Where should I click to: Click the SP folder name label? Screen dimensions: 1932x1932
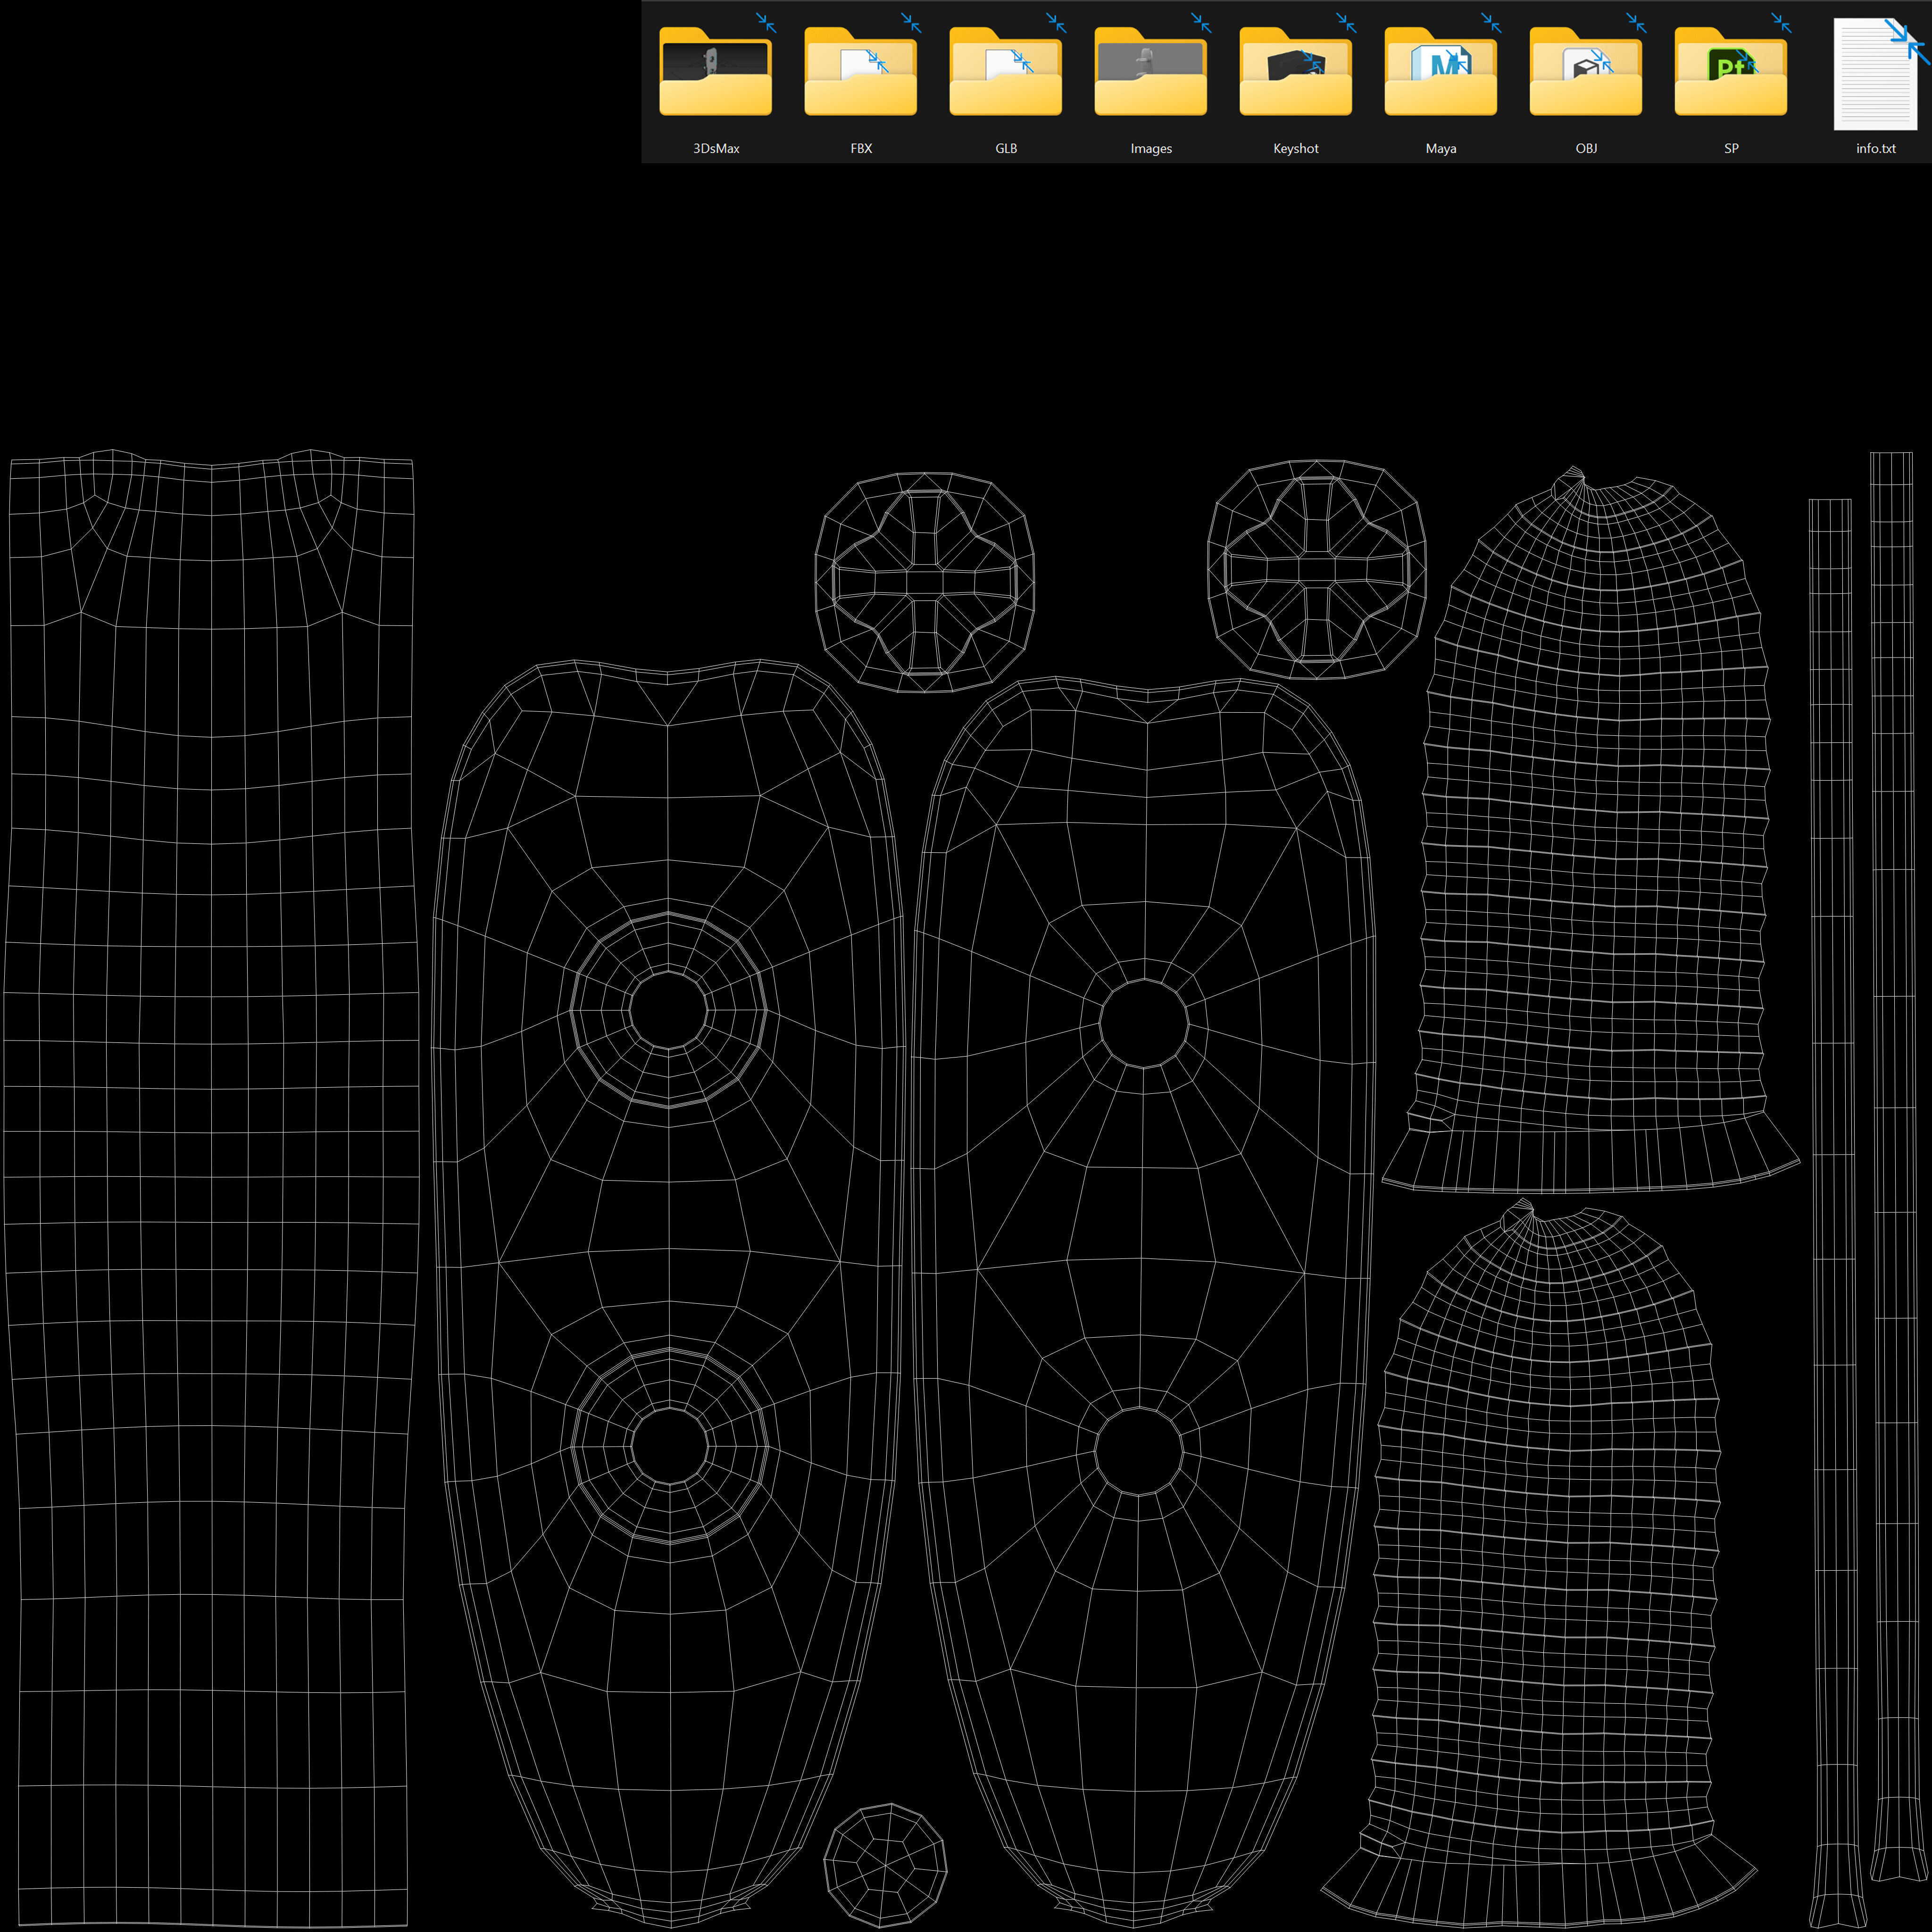[x=1731, y=148]
